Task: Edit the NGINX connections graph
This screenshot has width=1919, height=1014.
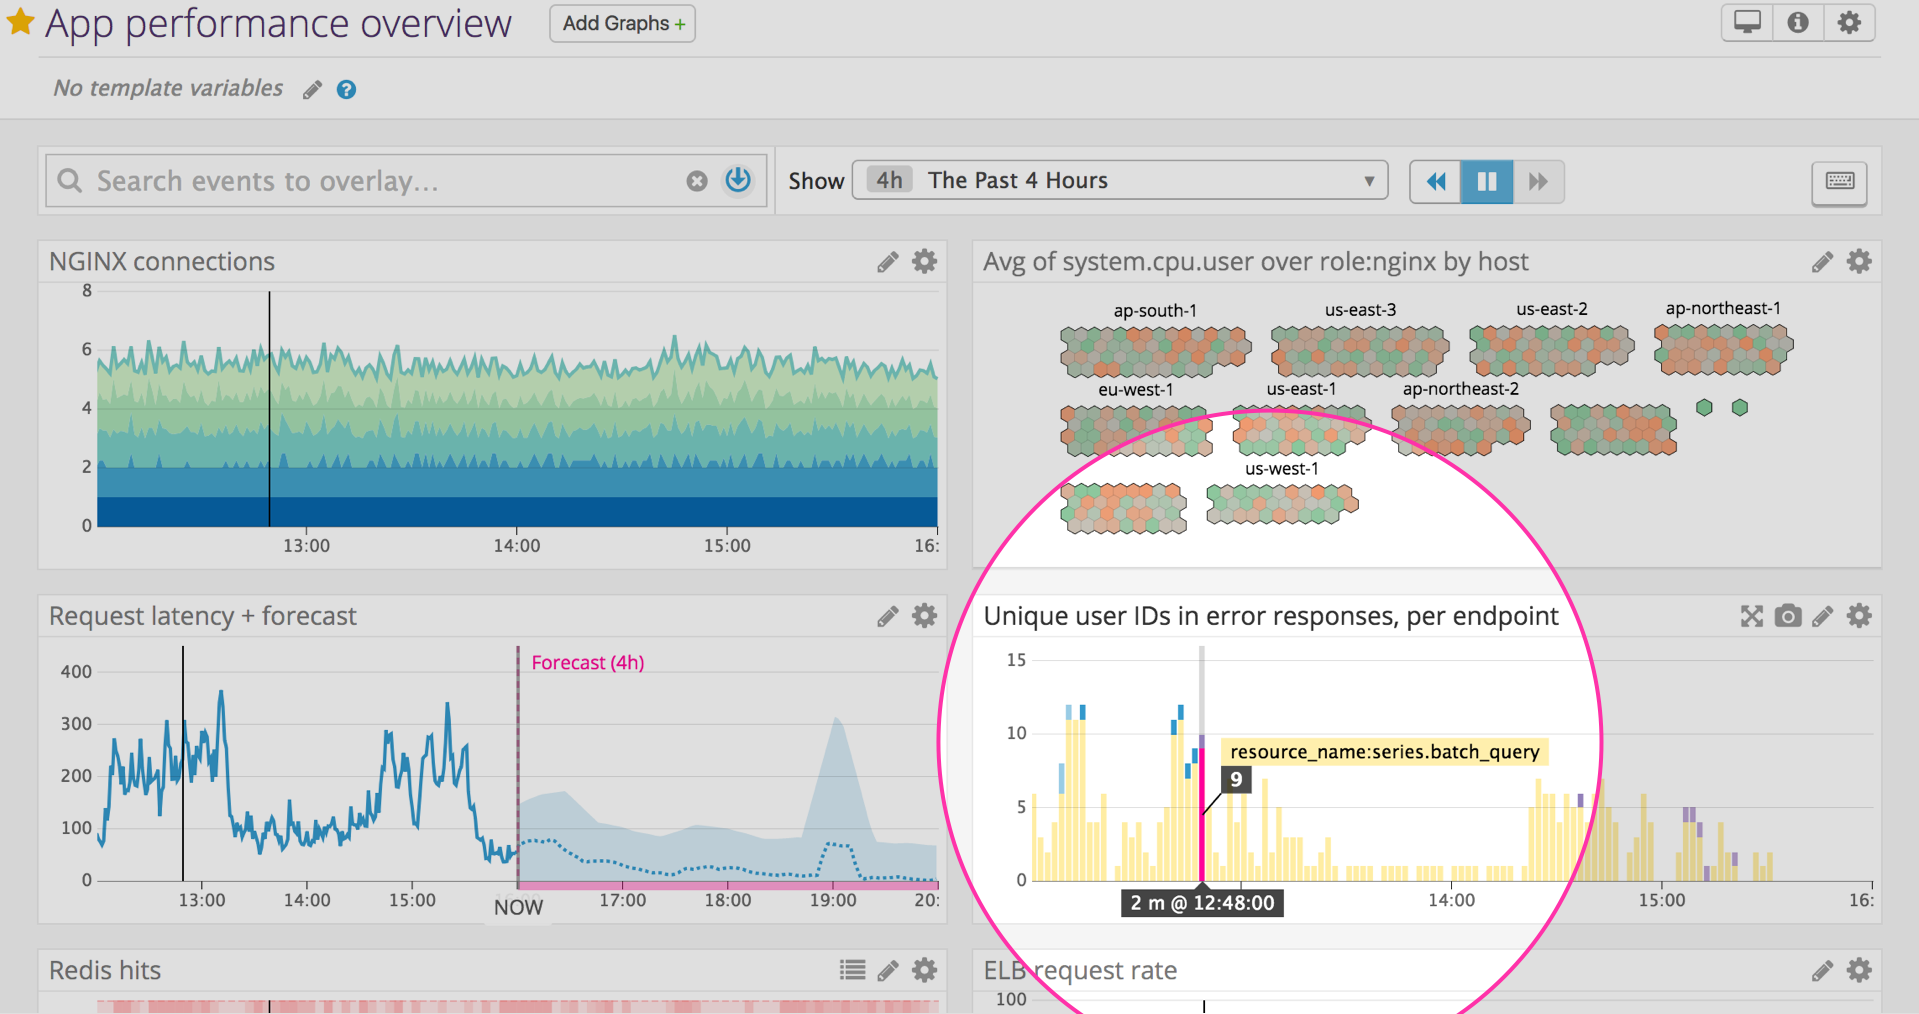Action: [x=886, y=261]
